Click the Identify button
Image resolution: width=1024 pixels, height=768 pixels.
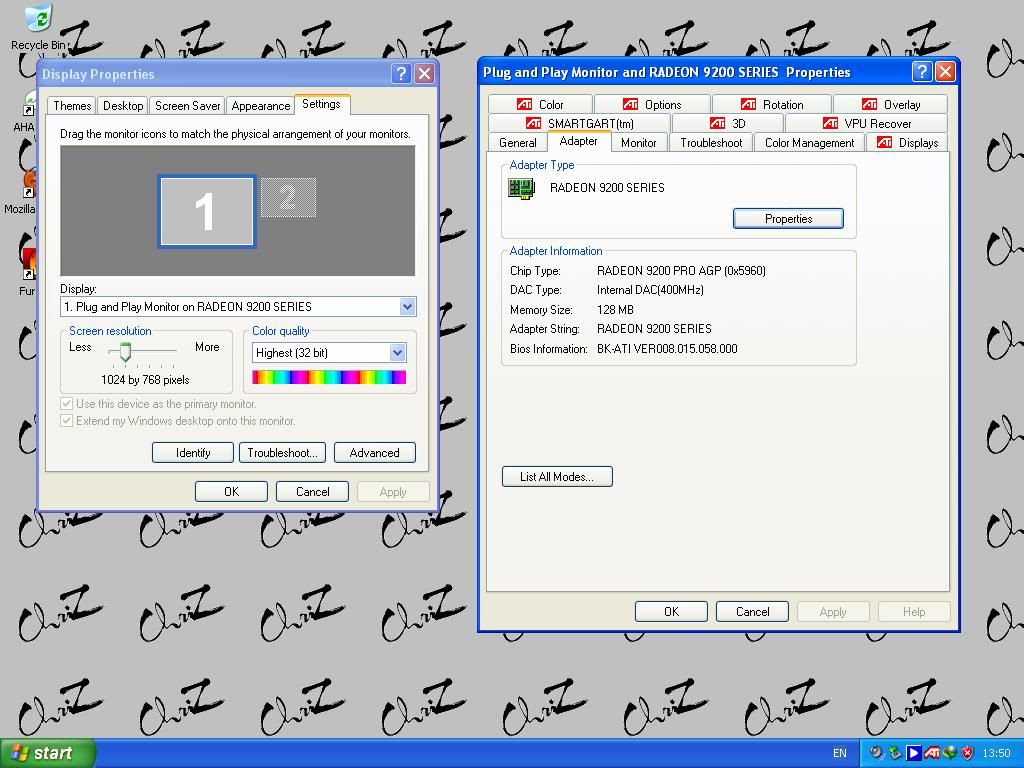193,453
